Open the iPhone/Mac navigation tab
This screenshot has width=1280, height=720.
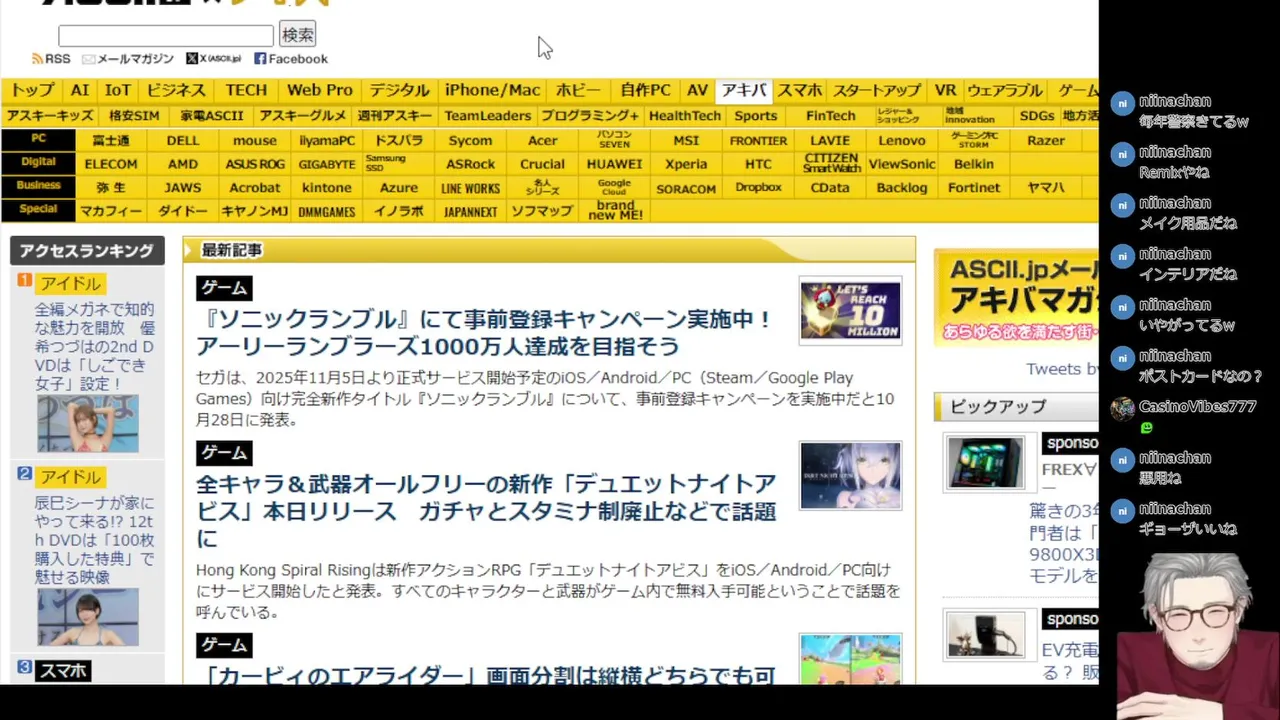click(x=492, y=90)
